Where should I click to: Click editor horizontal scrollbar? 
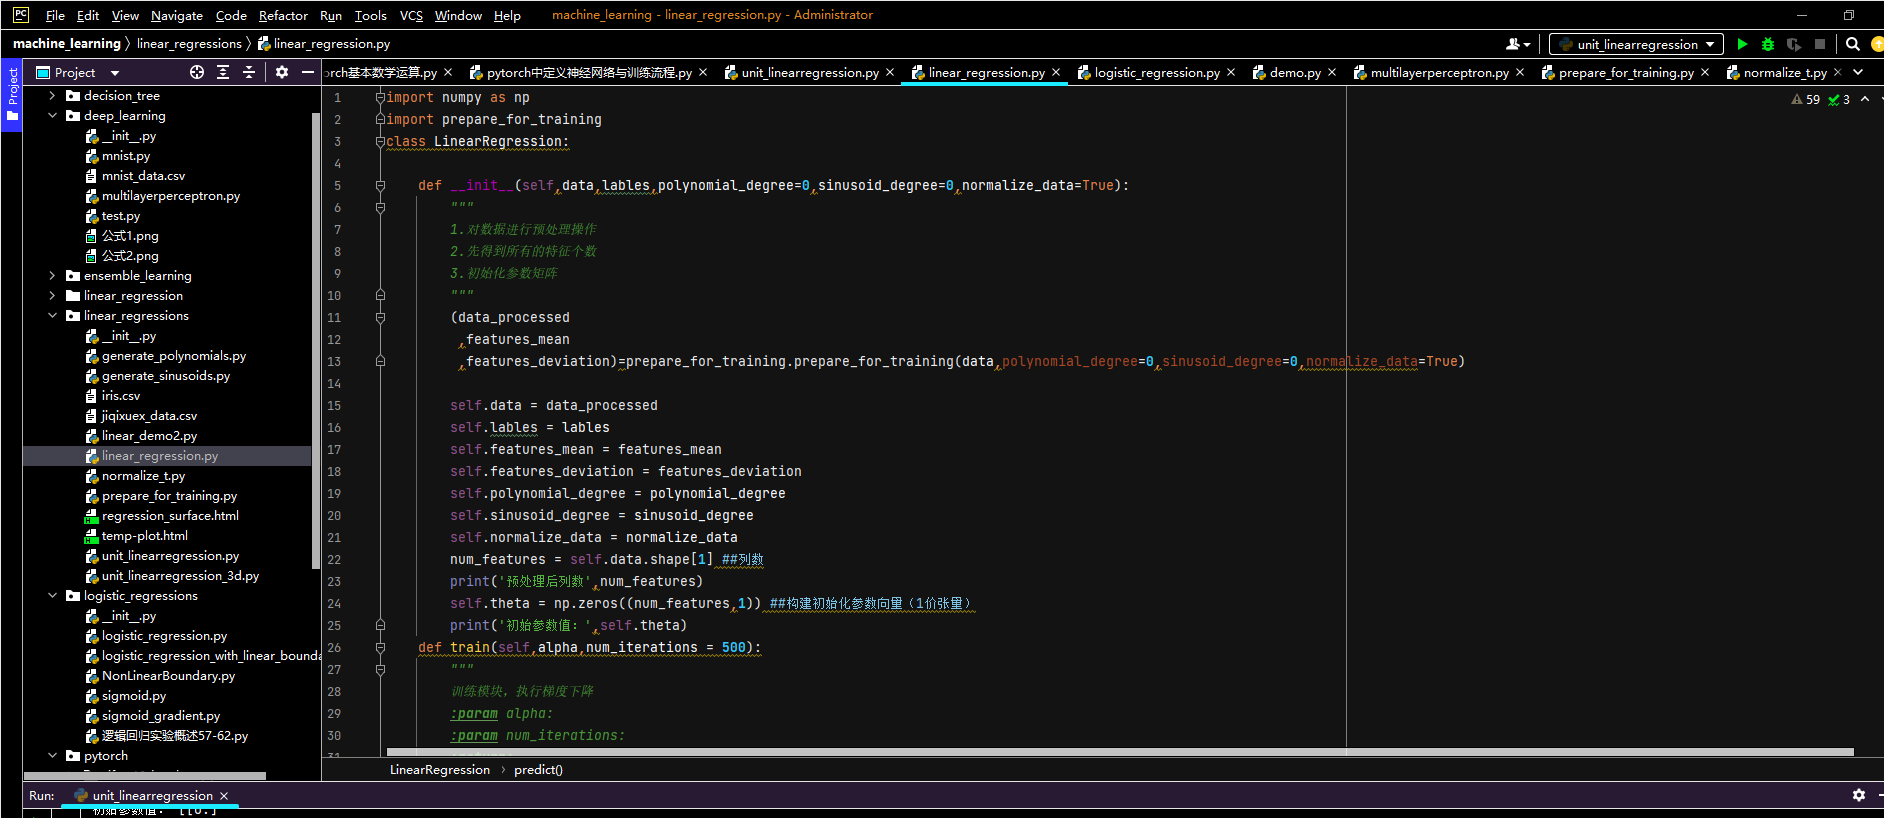[x=1120, y=752]
